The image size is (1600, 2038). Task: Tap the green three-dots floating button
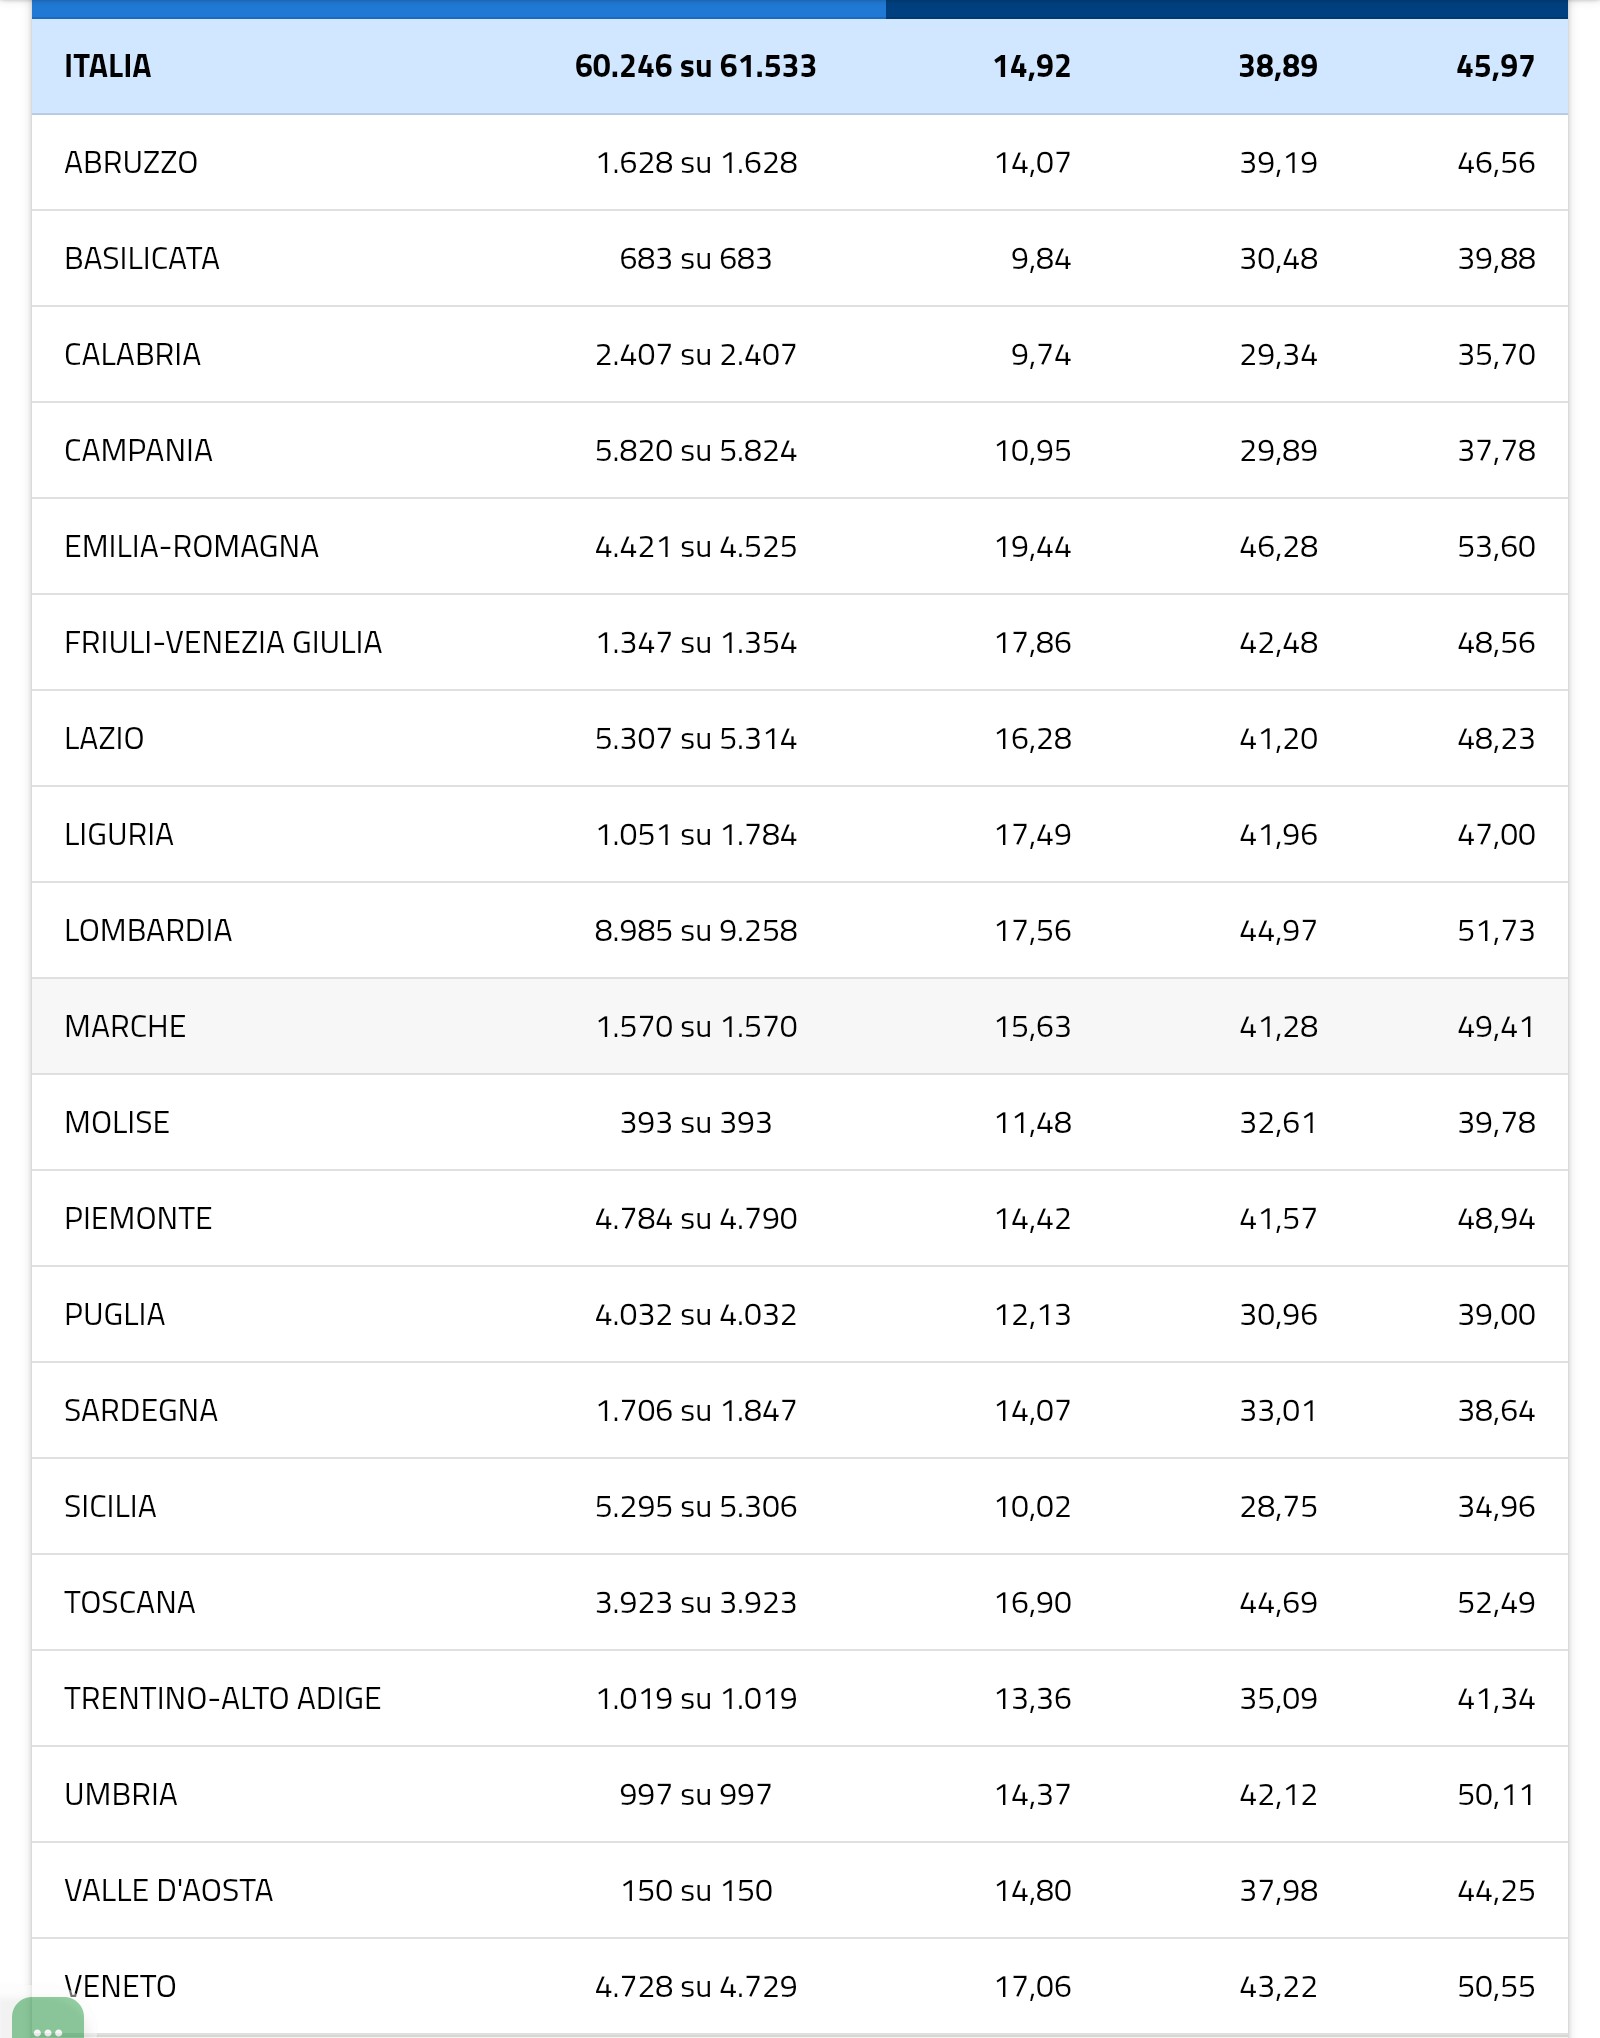[47, 2022]
